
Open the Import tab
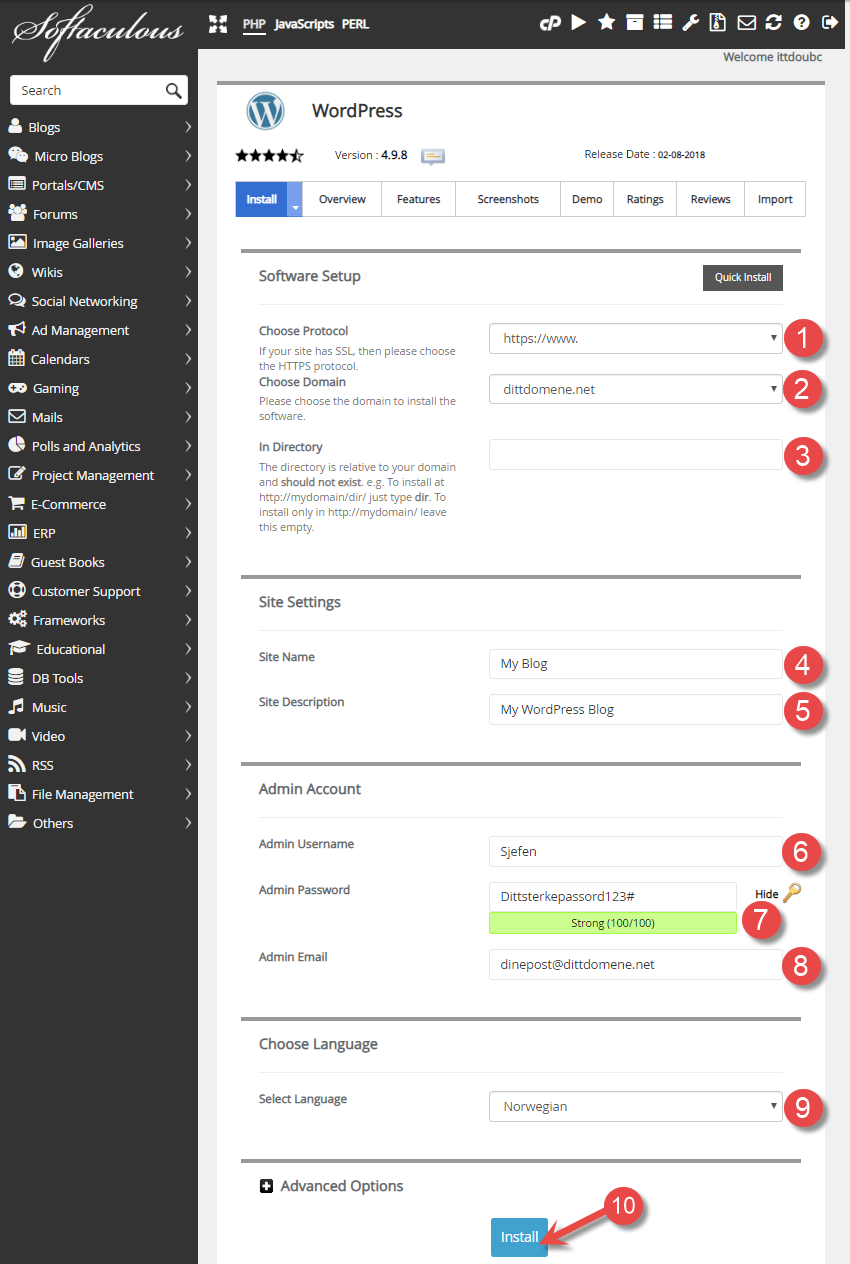click(775, 199)
